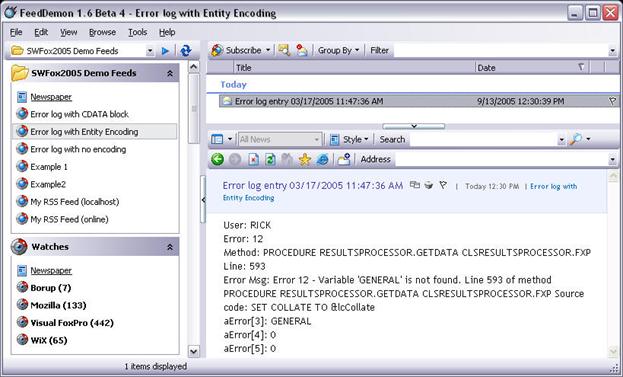The height and width of the screenshot is (377, 623).
Task: Click the Subscribe globe icon
Action: pyautogui.click(x=217, y=50)
